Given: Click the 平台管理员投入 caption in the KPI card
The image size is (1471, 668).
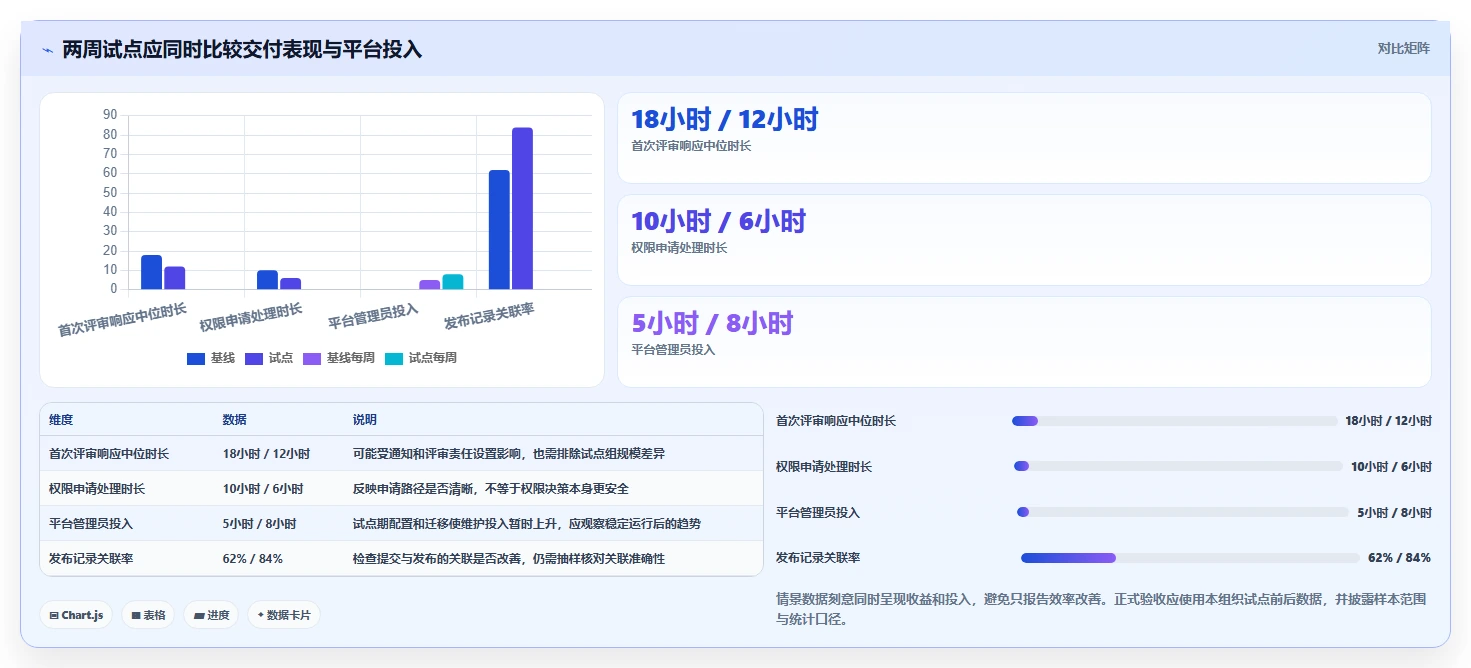Looking at the screenshot, I should 673,350.
